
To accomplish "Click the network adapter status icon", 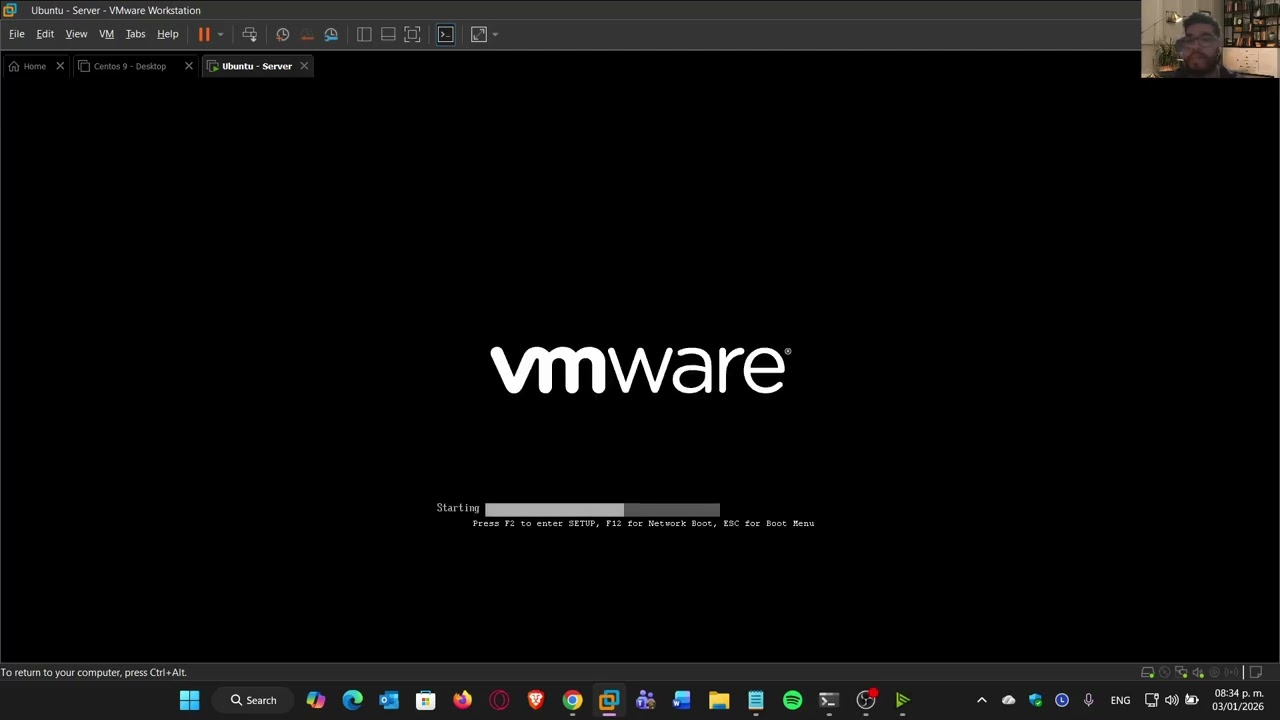I will [x=1181, y=672].
